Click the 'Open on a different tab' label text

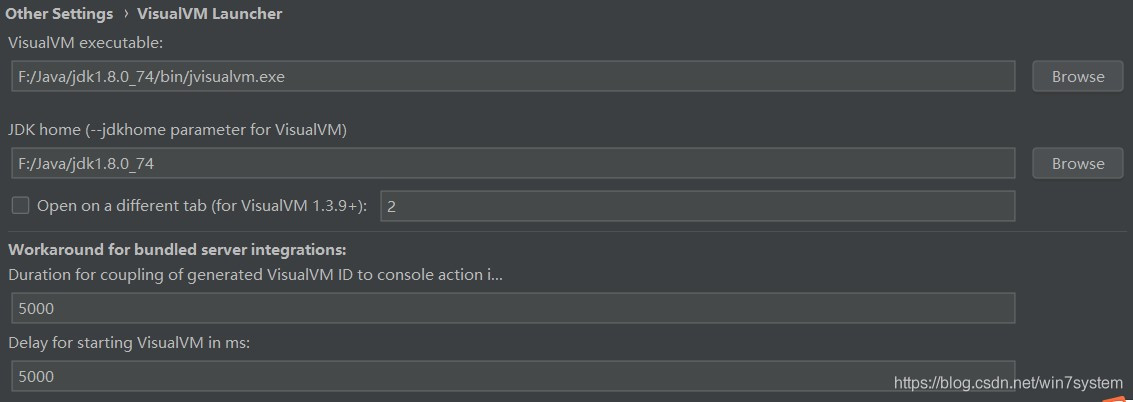202,206
